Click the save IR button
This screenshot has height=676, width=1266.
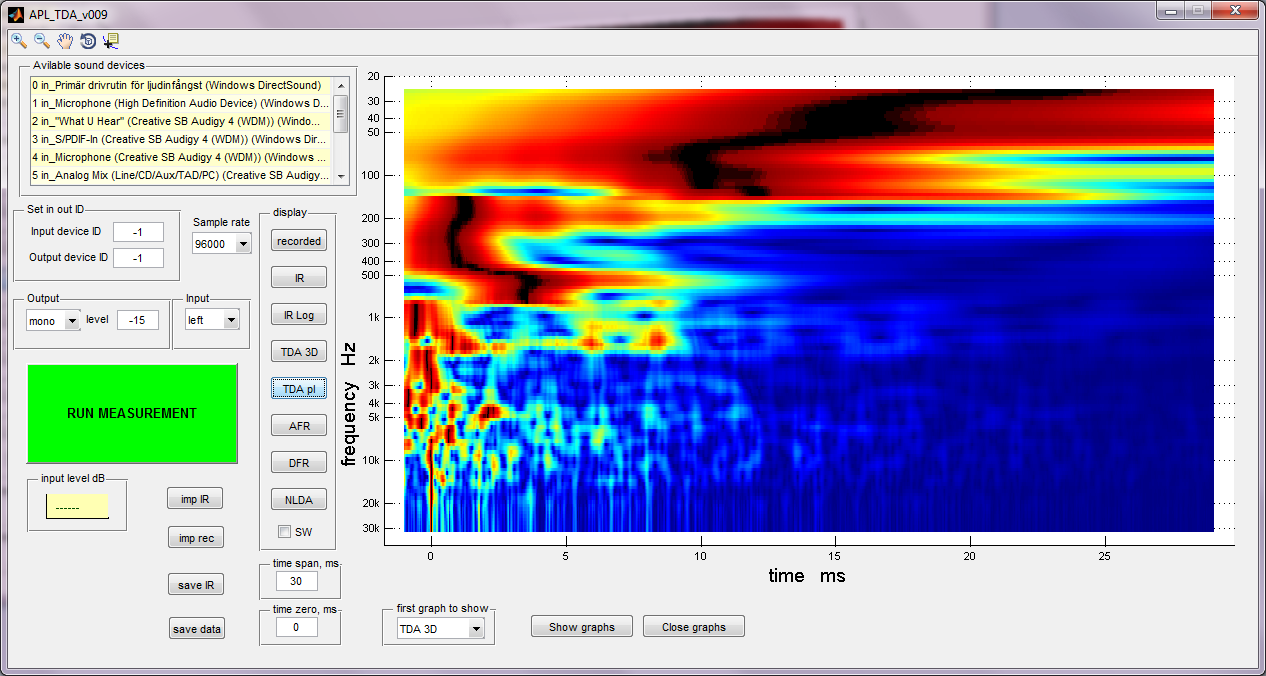click(x=195, y=585)
